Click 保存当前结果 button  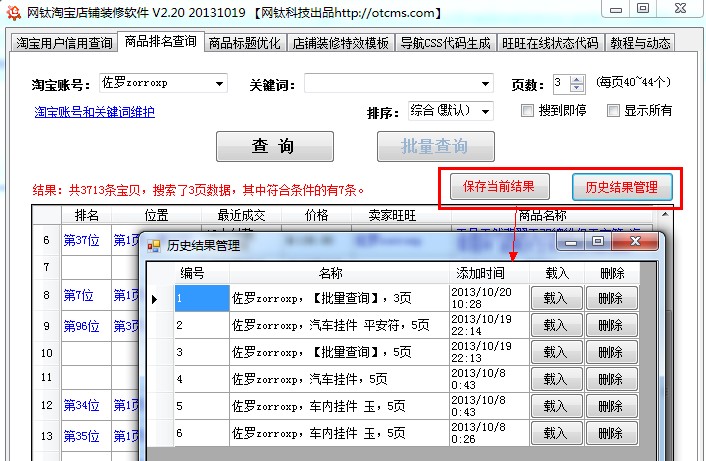499,186
